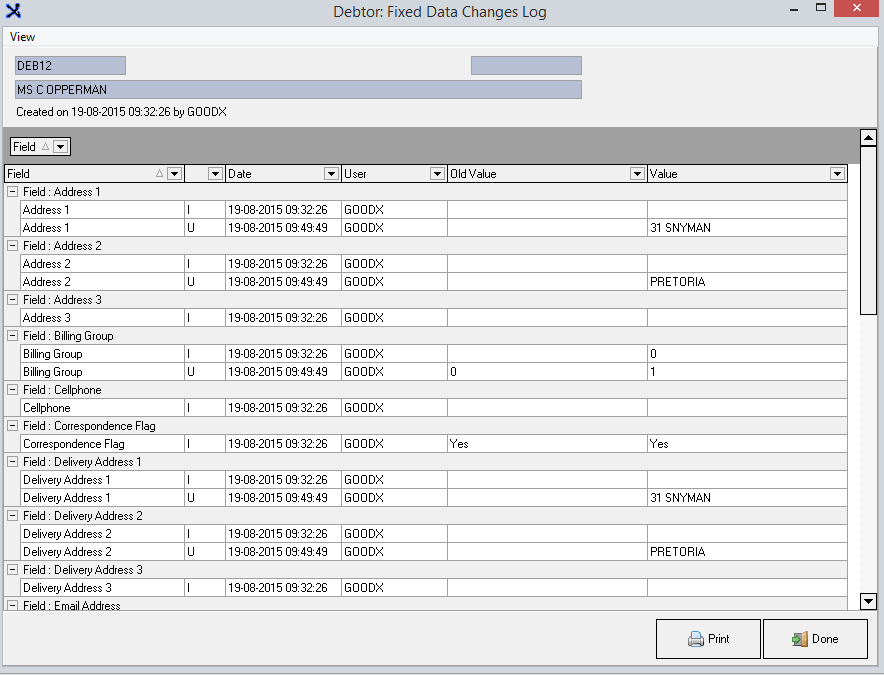This screenshot has height=675, width=884.
Task: Collapse the Field : Delivery Address 2 group
Action: point(12,516)
